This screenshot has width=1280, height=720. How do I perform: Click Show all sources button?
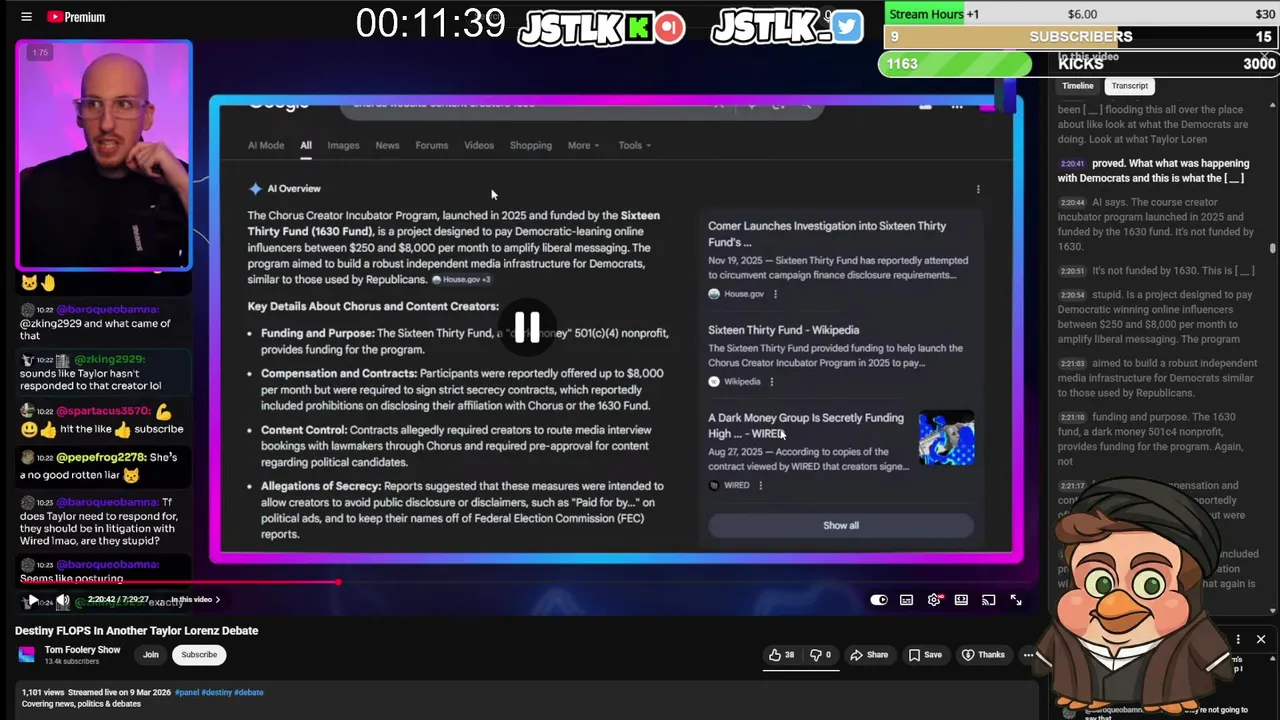point(841,525)
